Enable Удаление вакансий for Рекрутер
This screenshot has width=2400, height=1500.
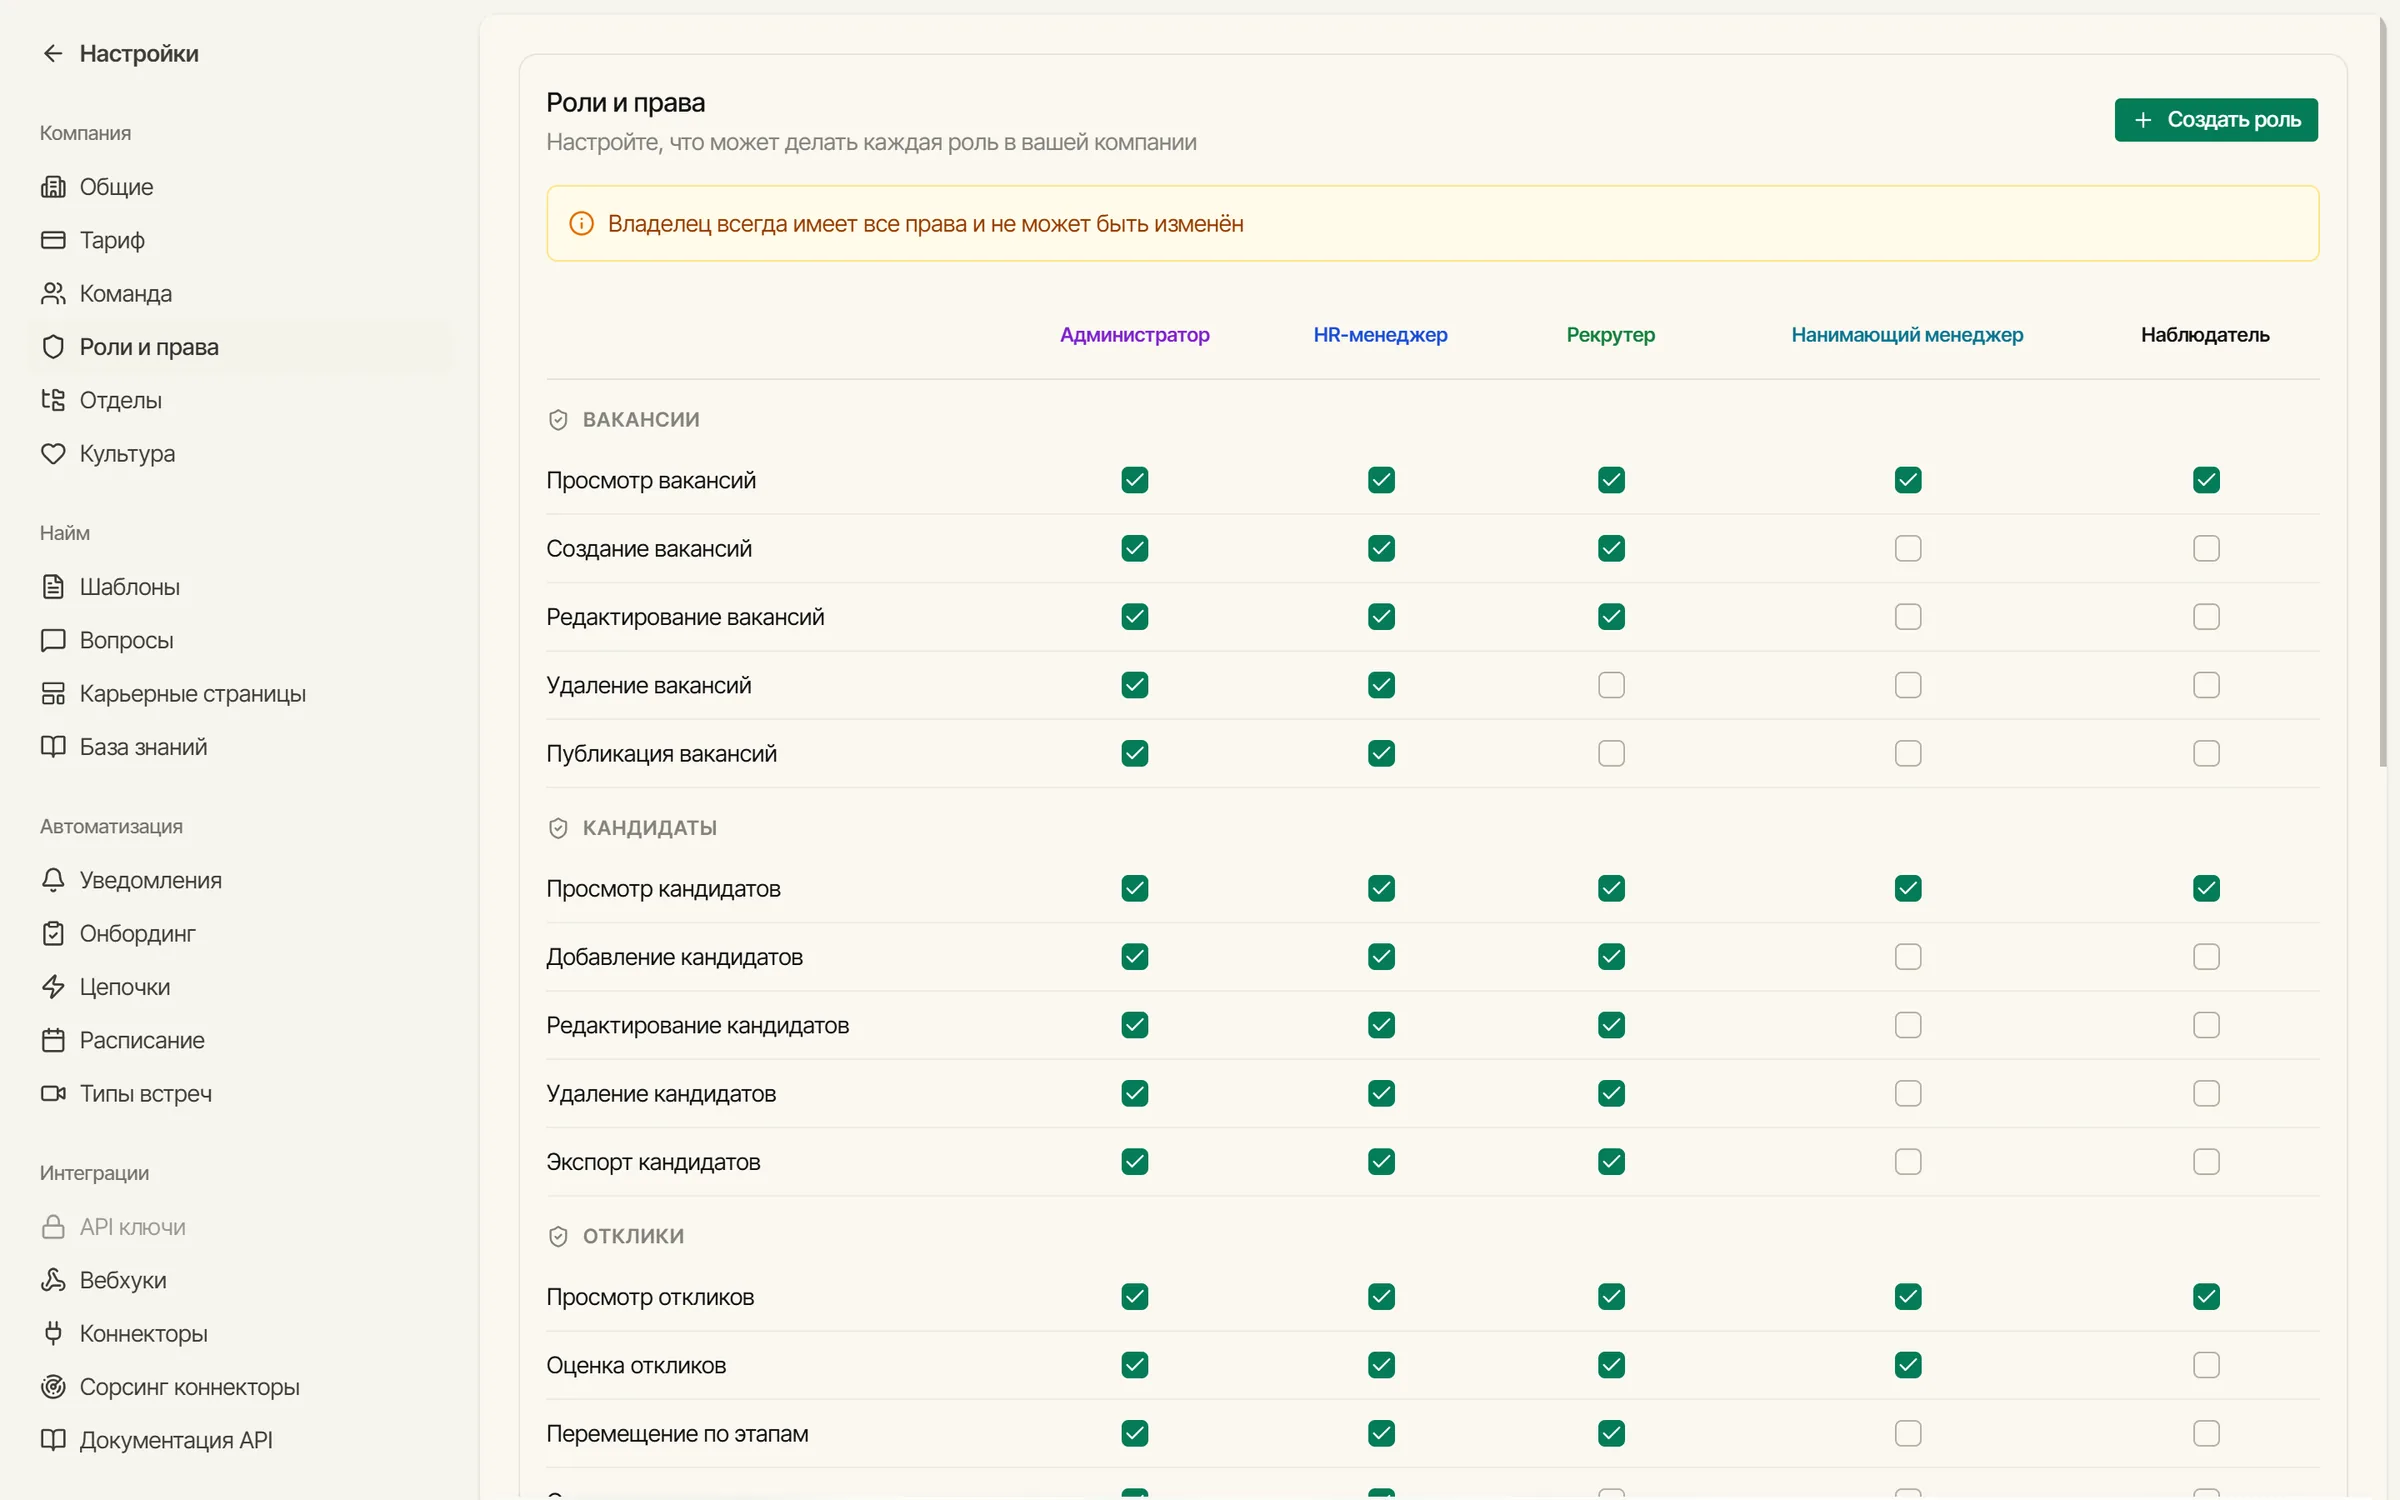pyautogui.click(x=1611, y=685)
